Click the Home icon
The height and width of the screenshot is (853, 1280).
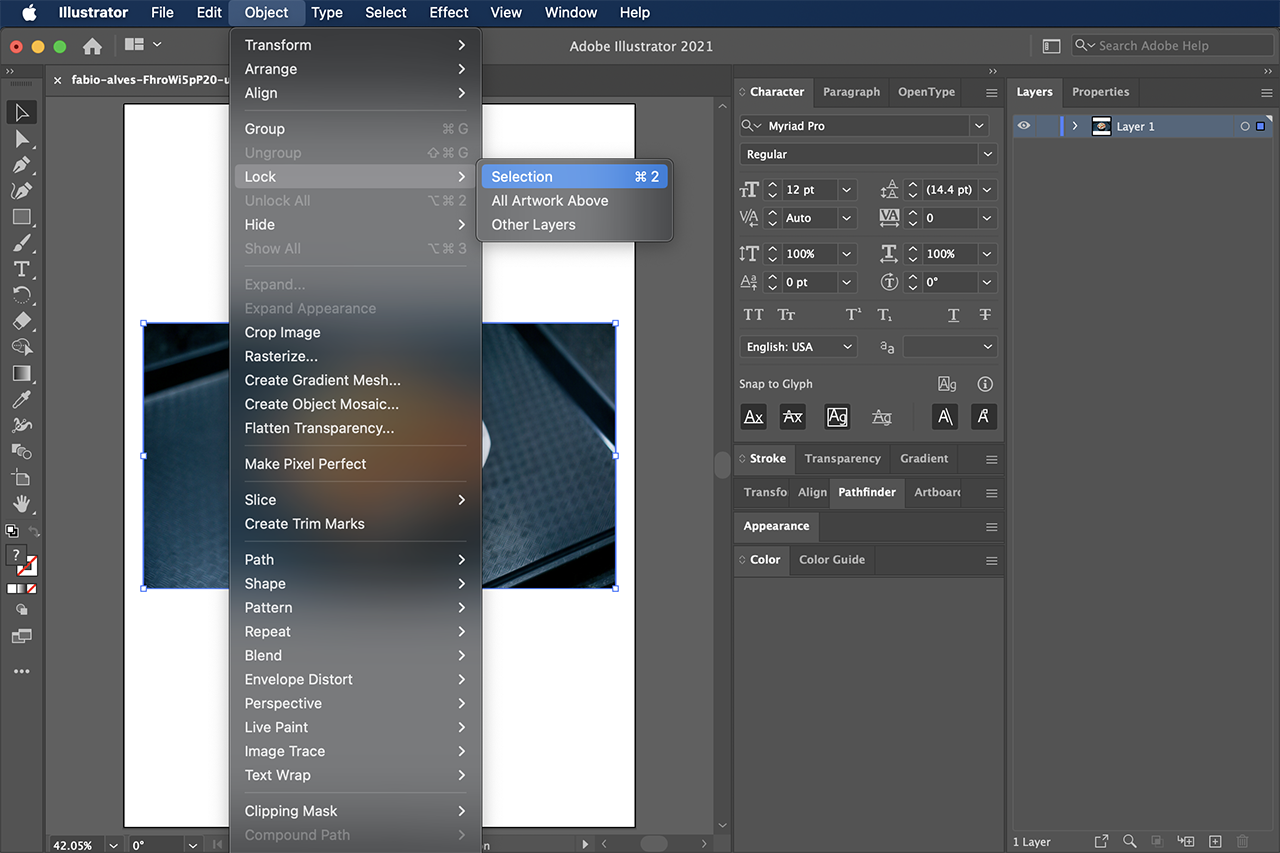(92, 46)
